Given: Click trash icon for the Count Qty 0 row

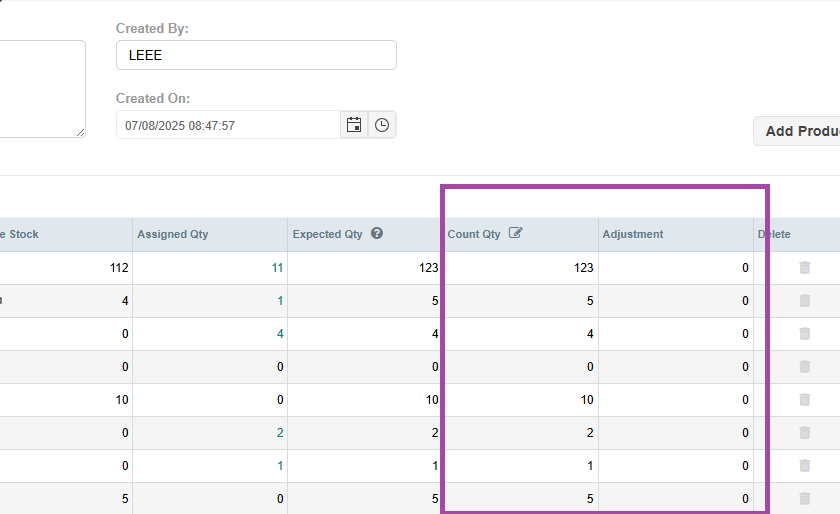Looking at the screenshot, I should click(x=804, y=367).
